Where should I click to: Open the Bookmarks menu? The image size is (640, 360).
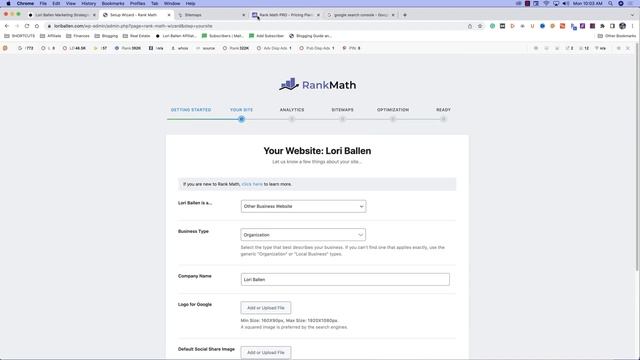[x=113, y=3]
